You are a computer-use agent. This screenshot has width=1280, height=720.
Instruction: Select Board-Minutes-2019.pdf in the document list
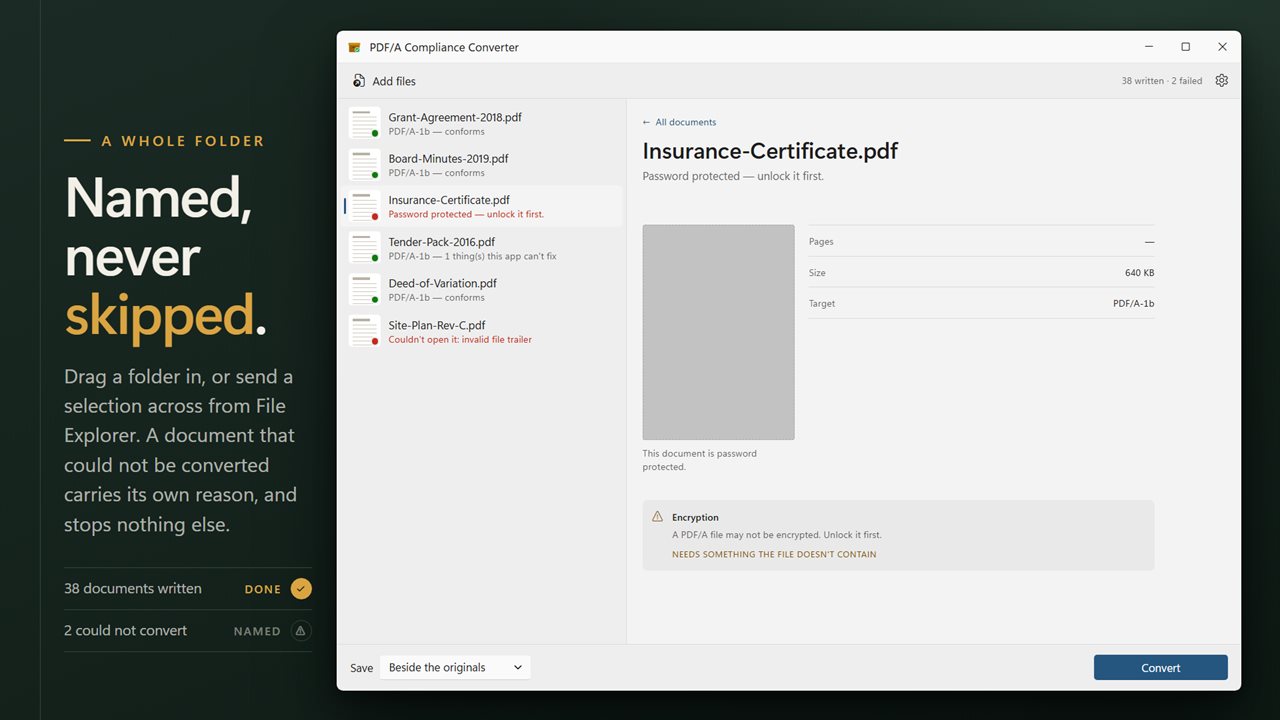(482, 165)
